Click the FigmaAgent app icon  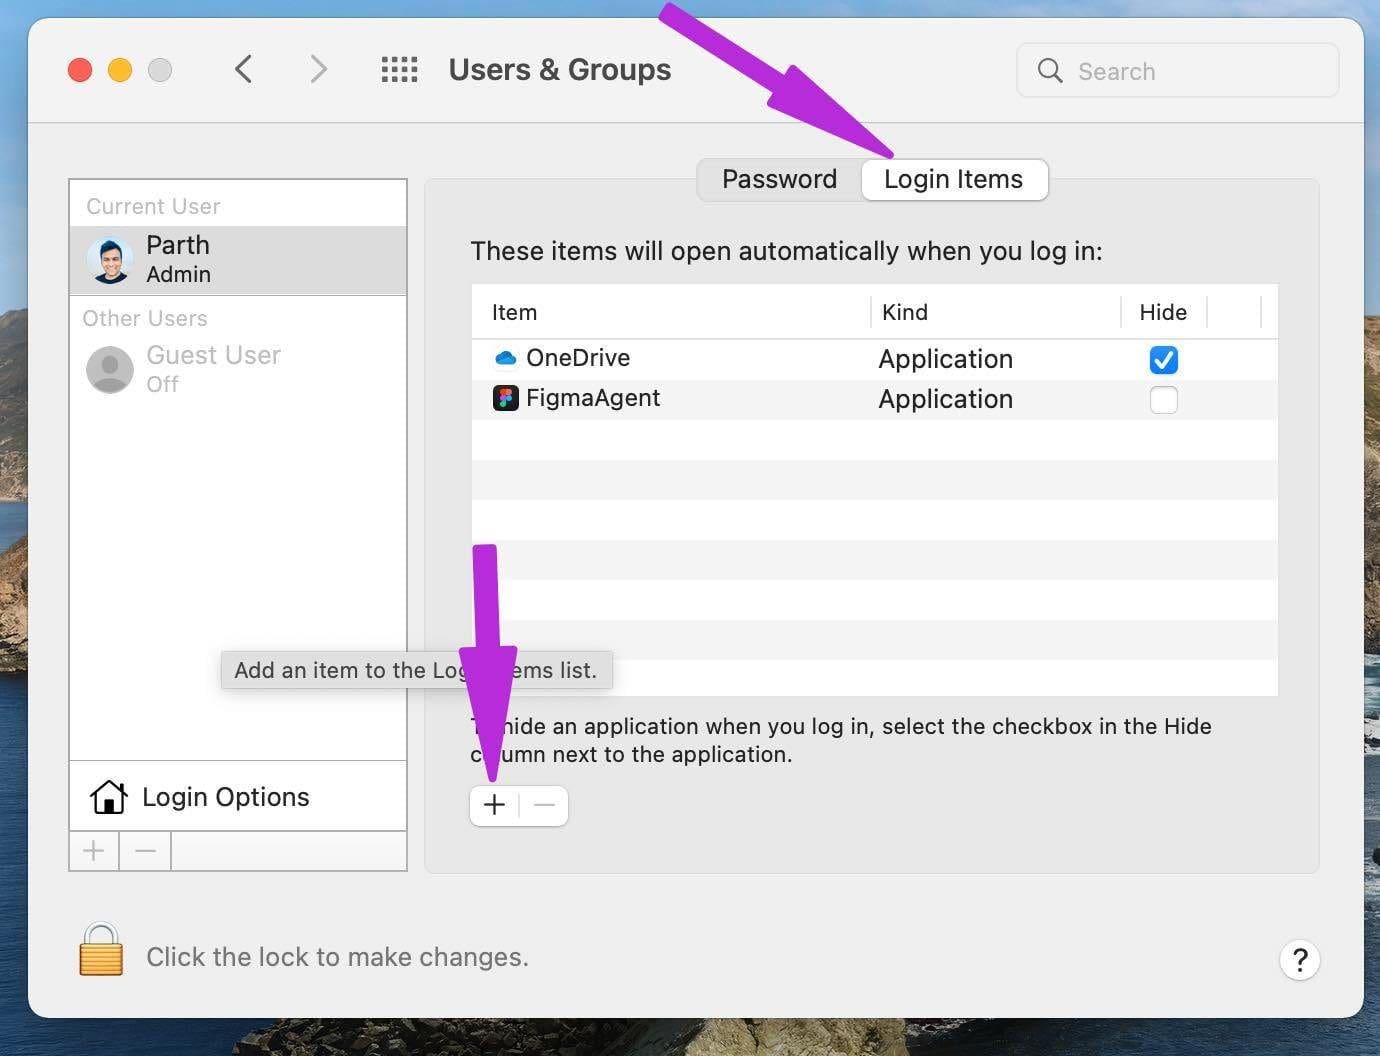click(x=506, y=398)
